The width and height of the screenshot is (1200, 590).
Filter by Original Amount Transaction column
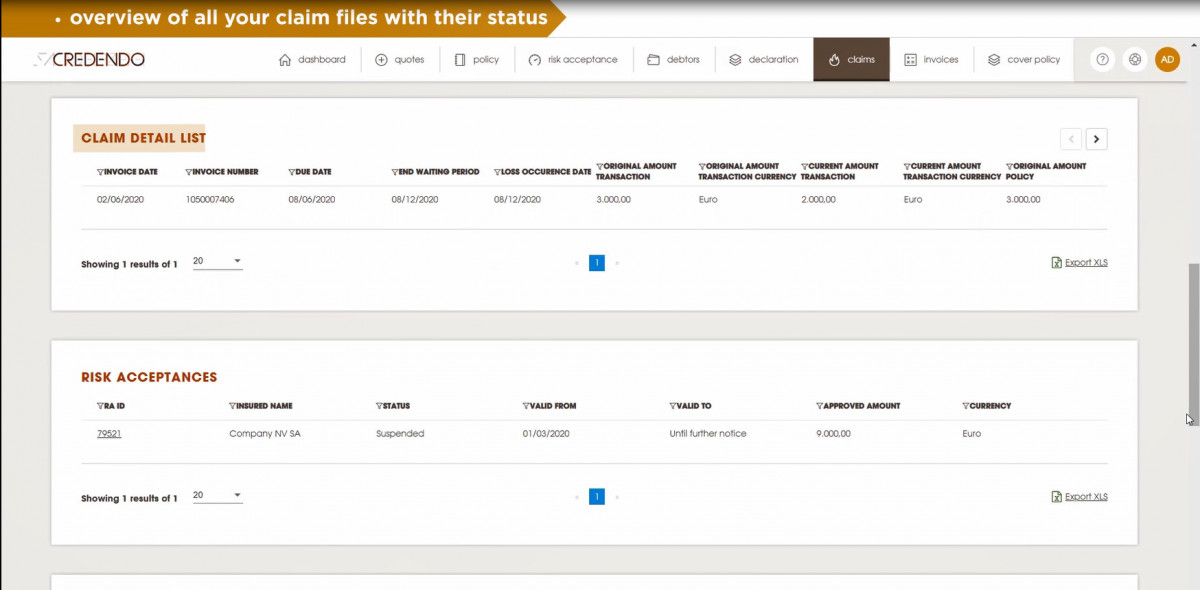(x=600, y=166)
